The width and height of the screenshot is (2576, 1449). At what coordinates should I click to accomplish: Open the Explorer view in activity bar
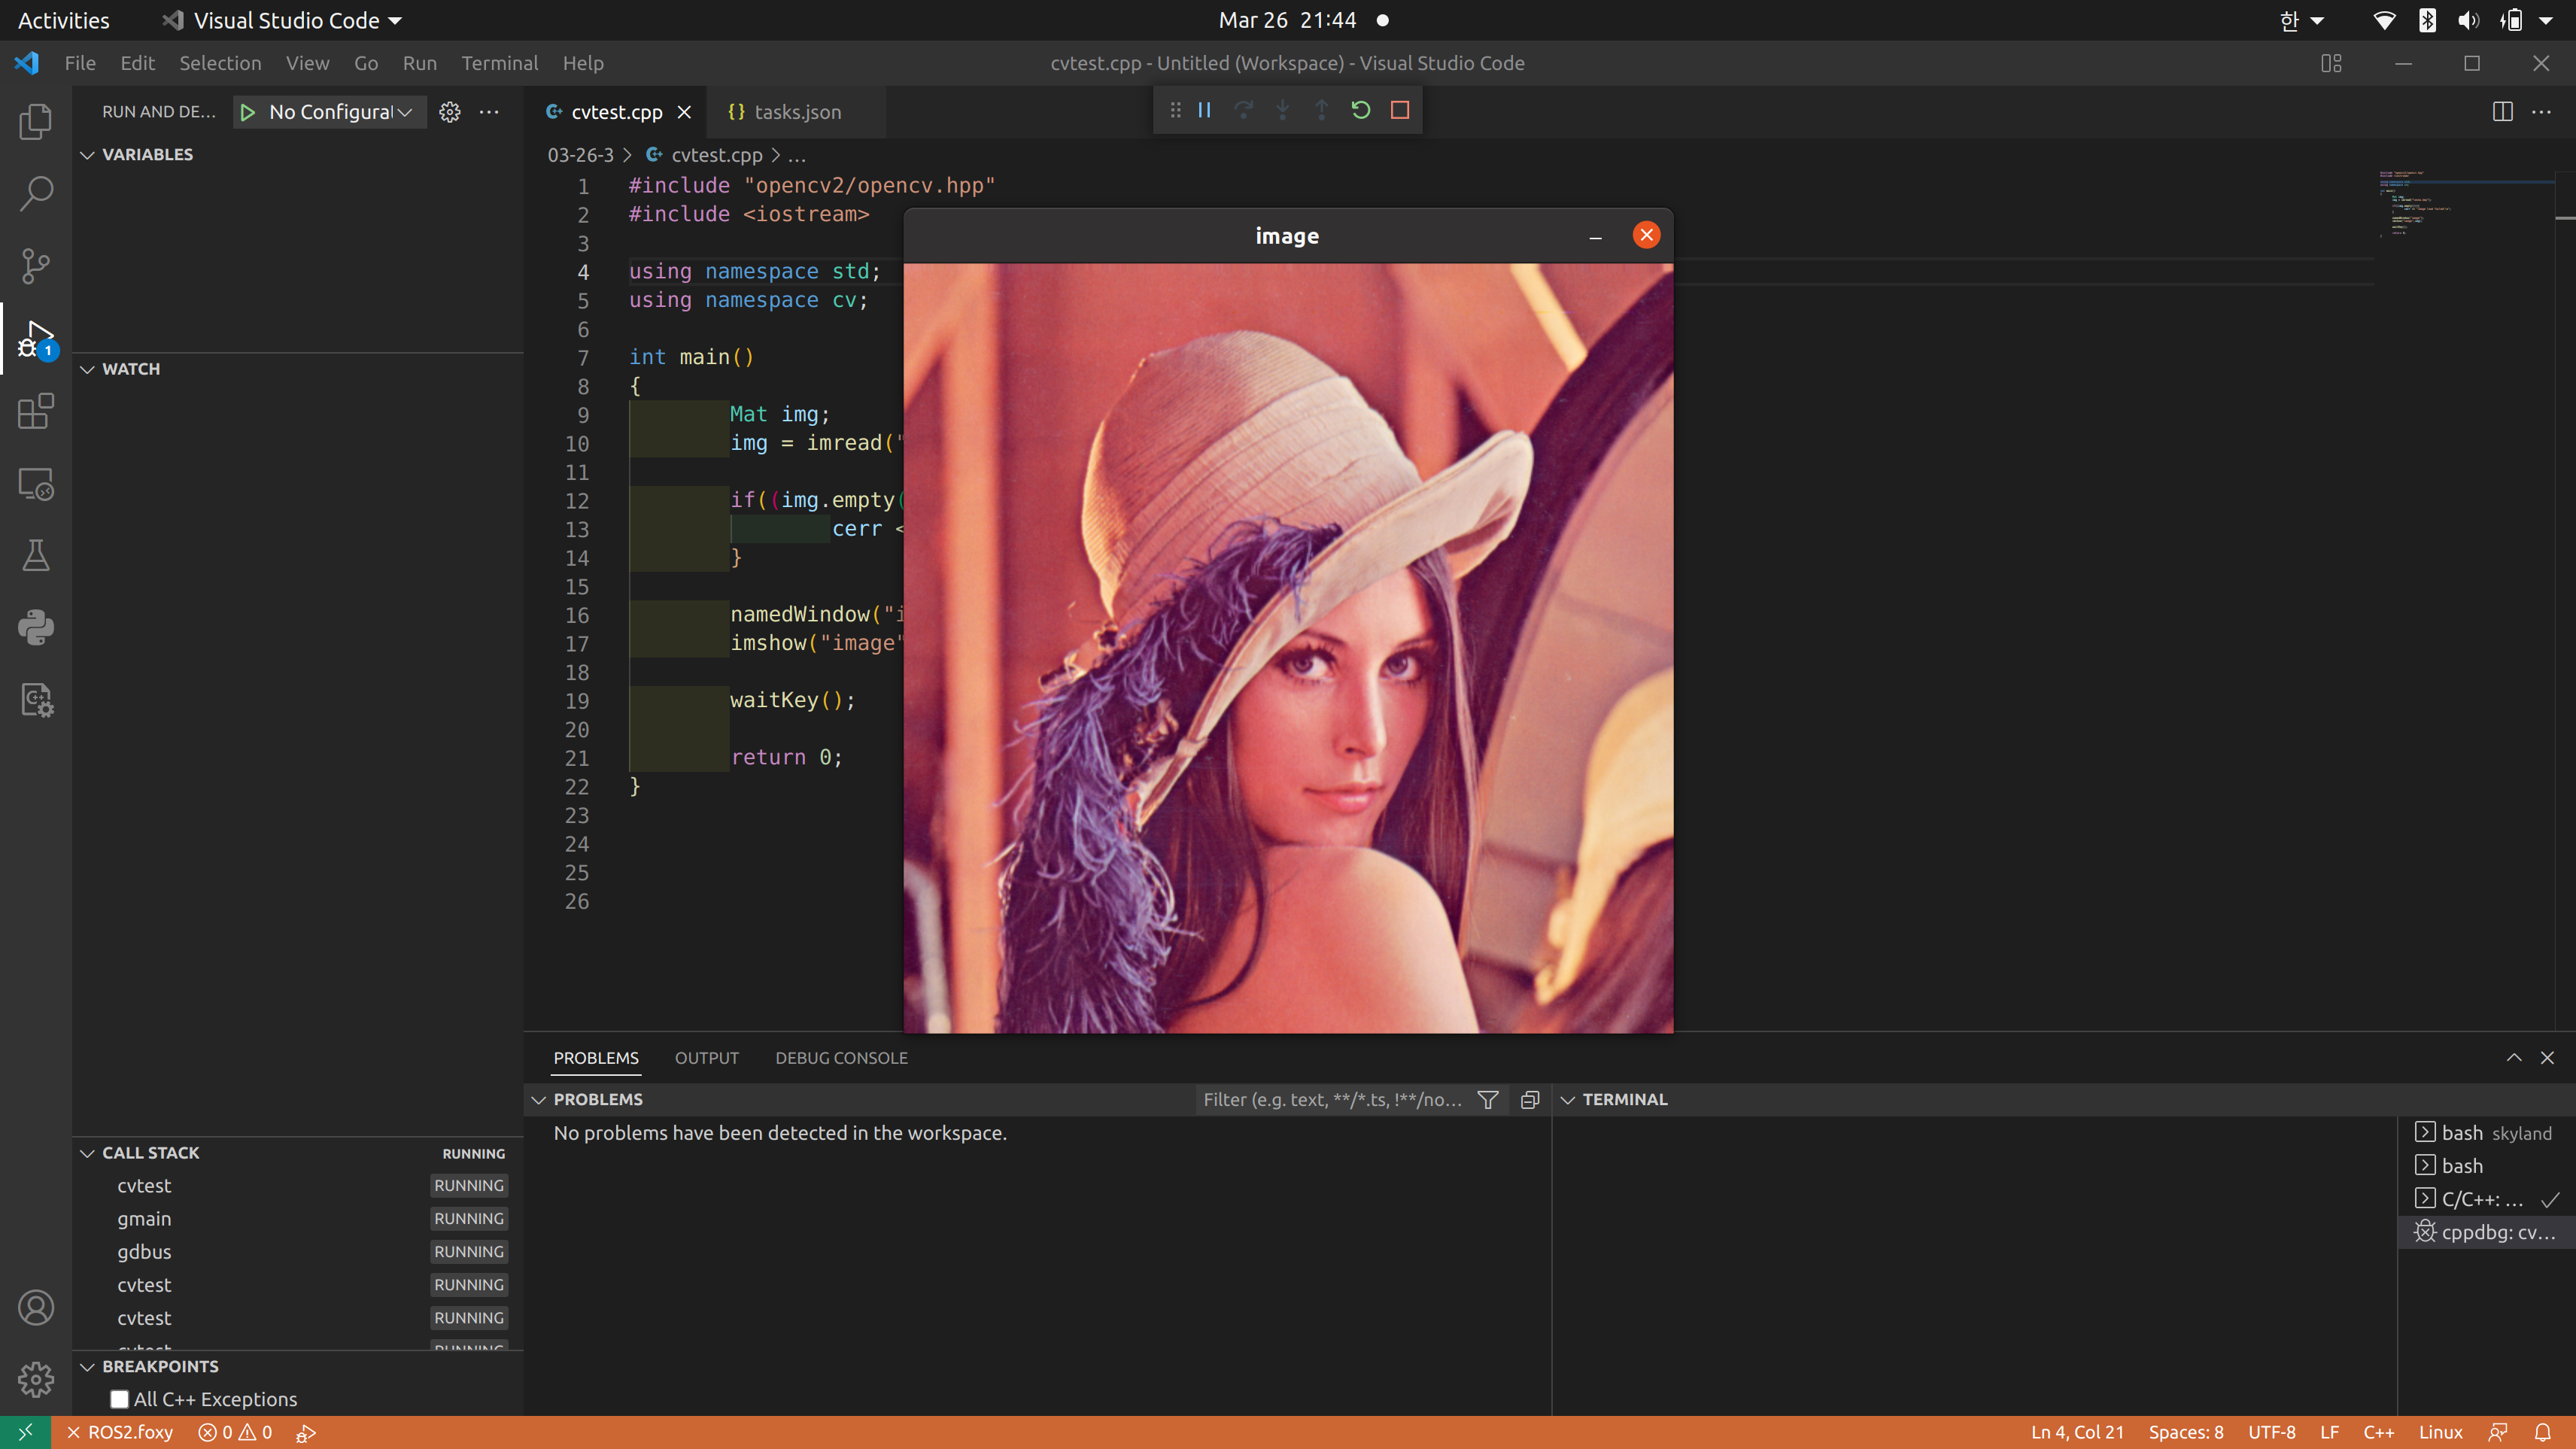(36, 122)
